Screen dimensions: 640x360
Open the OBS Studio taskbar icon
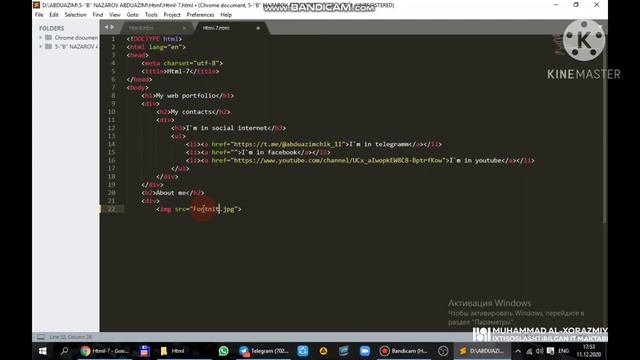443,351
